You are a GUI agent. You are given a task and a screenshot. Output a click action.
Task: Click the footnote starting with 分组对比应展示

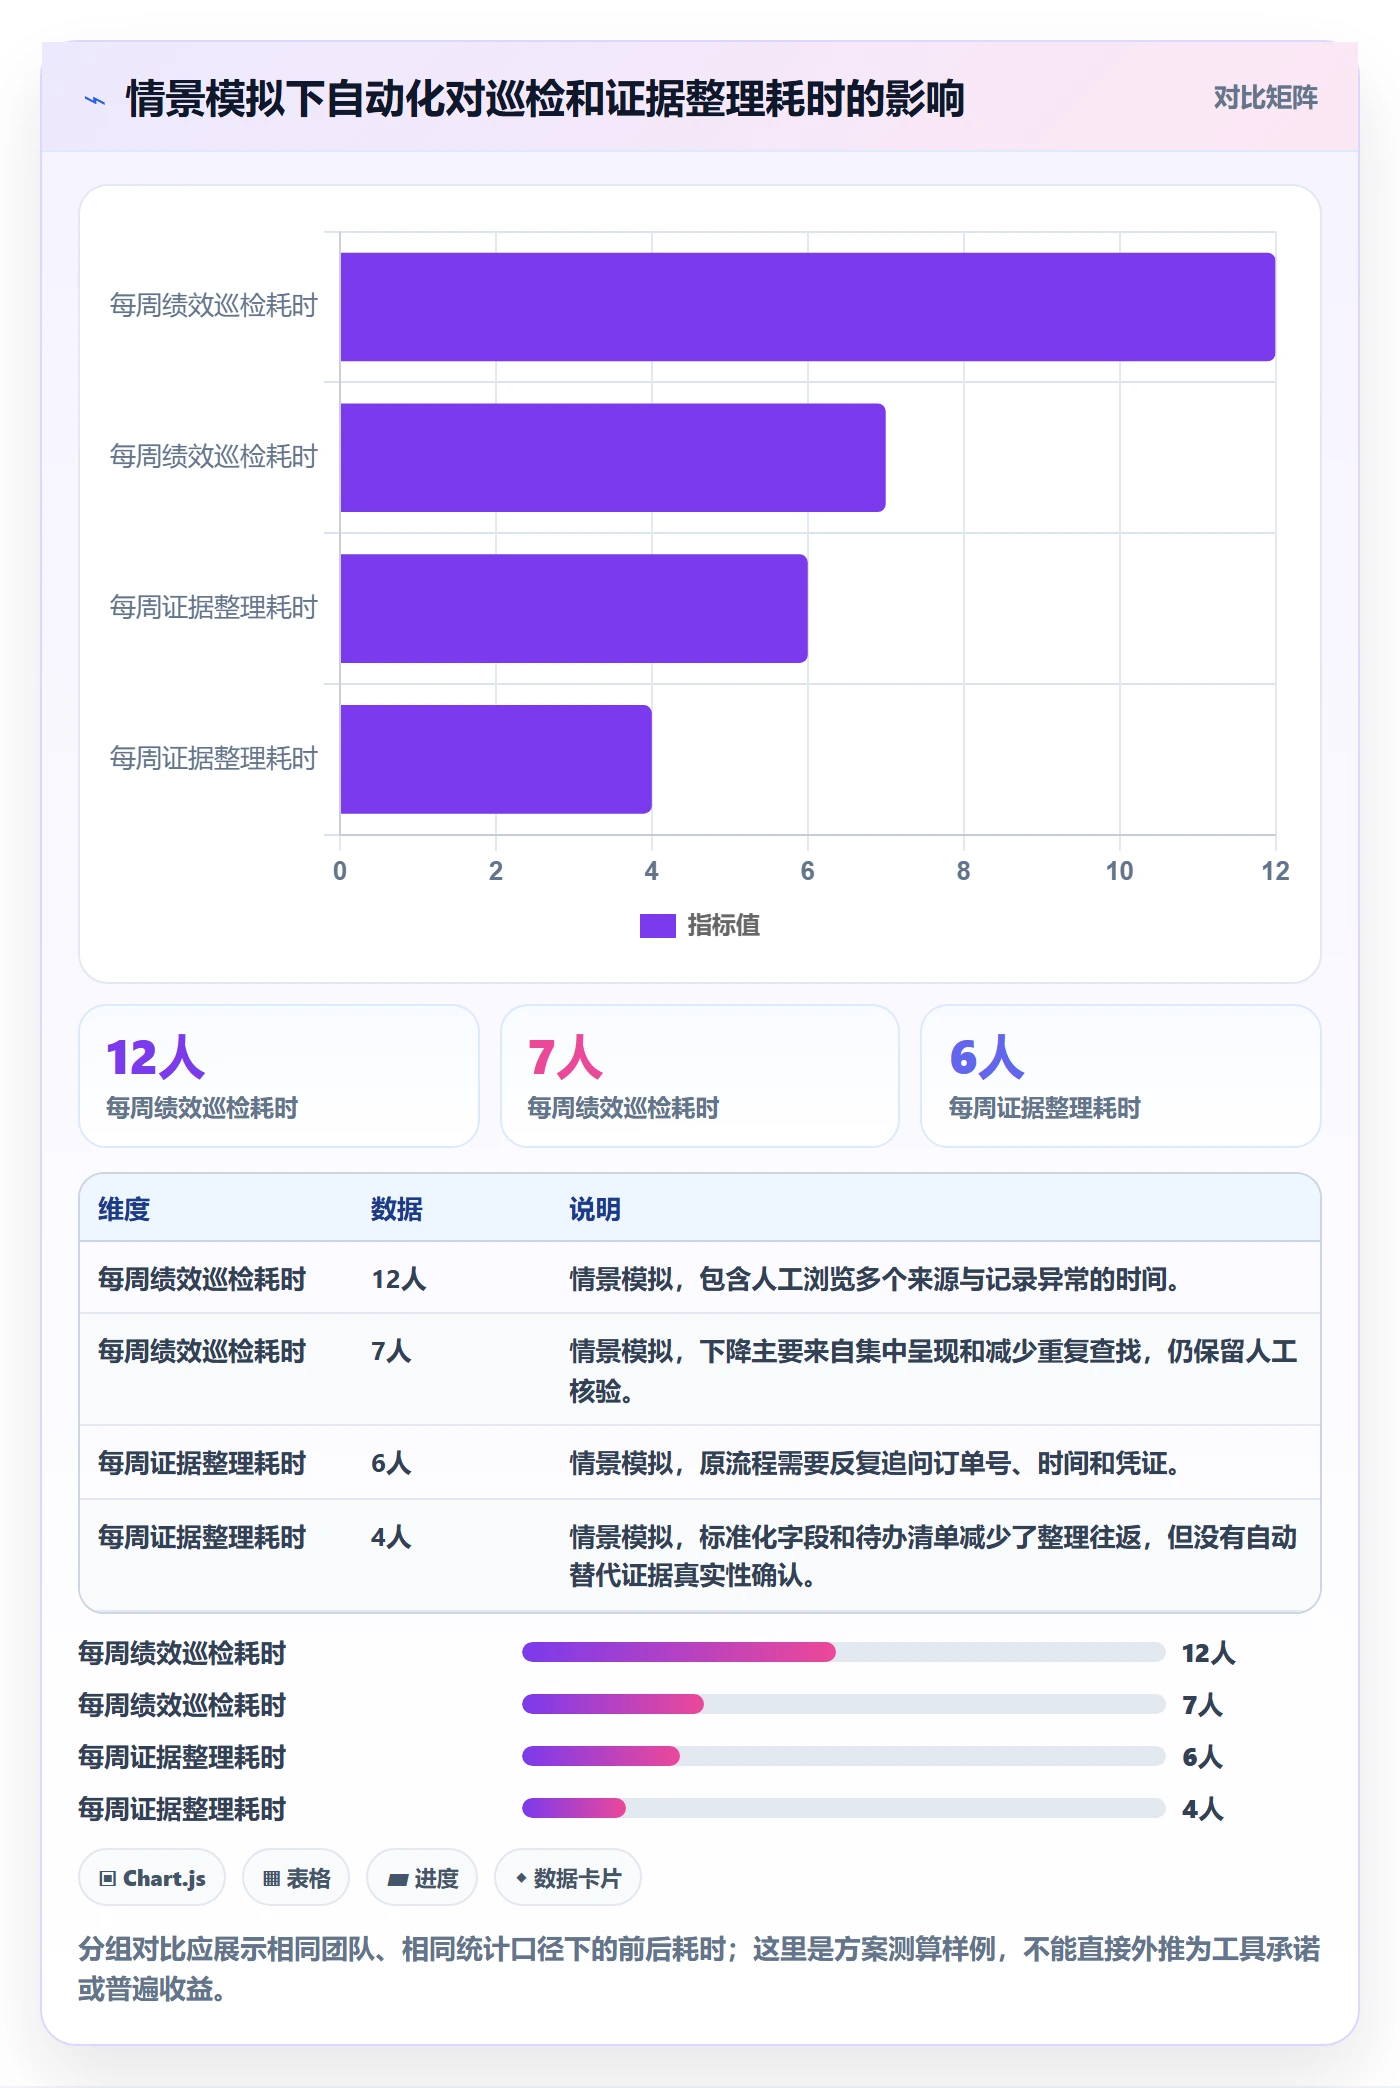point(700,1968)
